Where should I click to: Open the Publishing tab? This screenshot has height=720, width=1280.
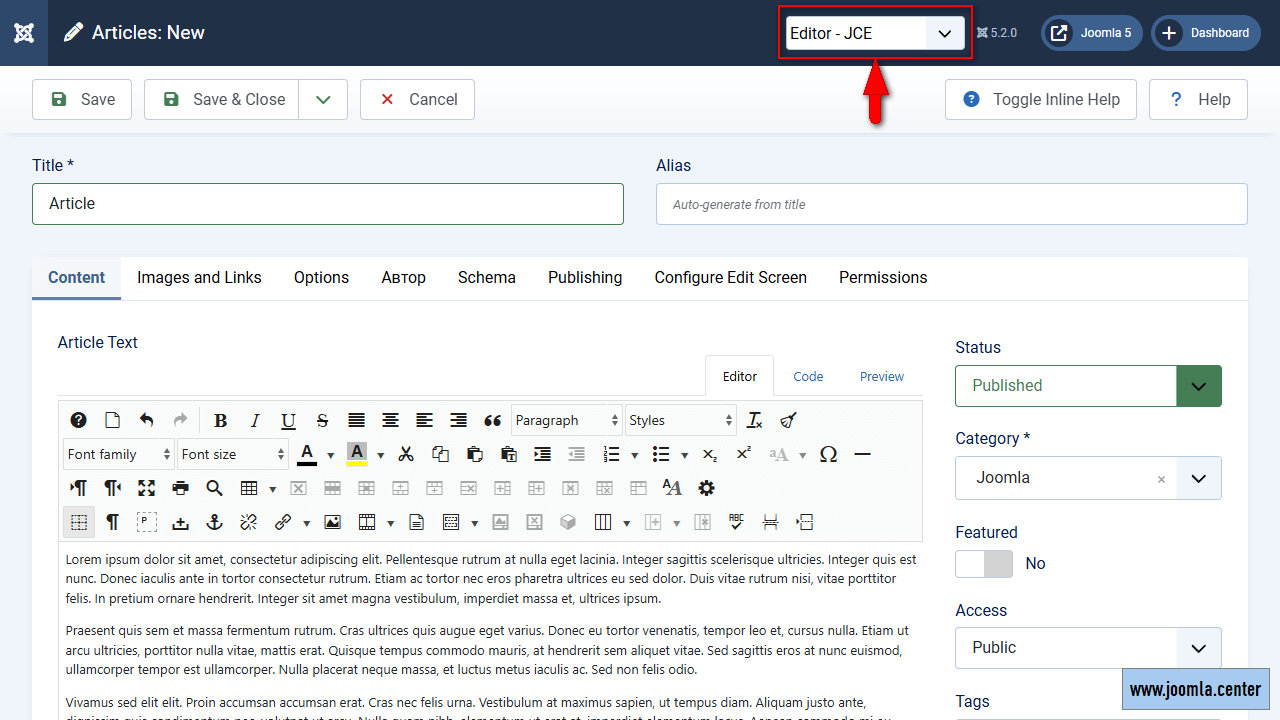pos(585,278)
